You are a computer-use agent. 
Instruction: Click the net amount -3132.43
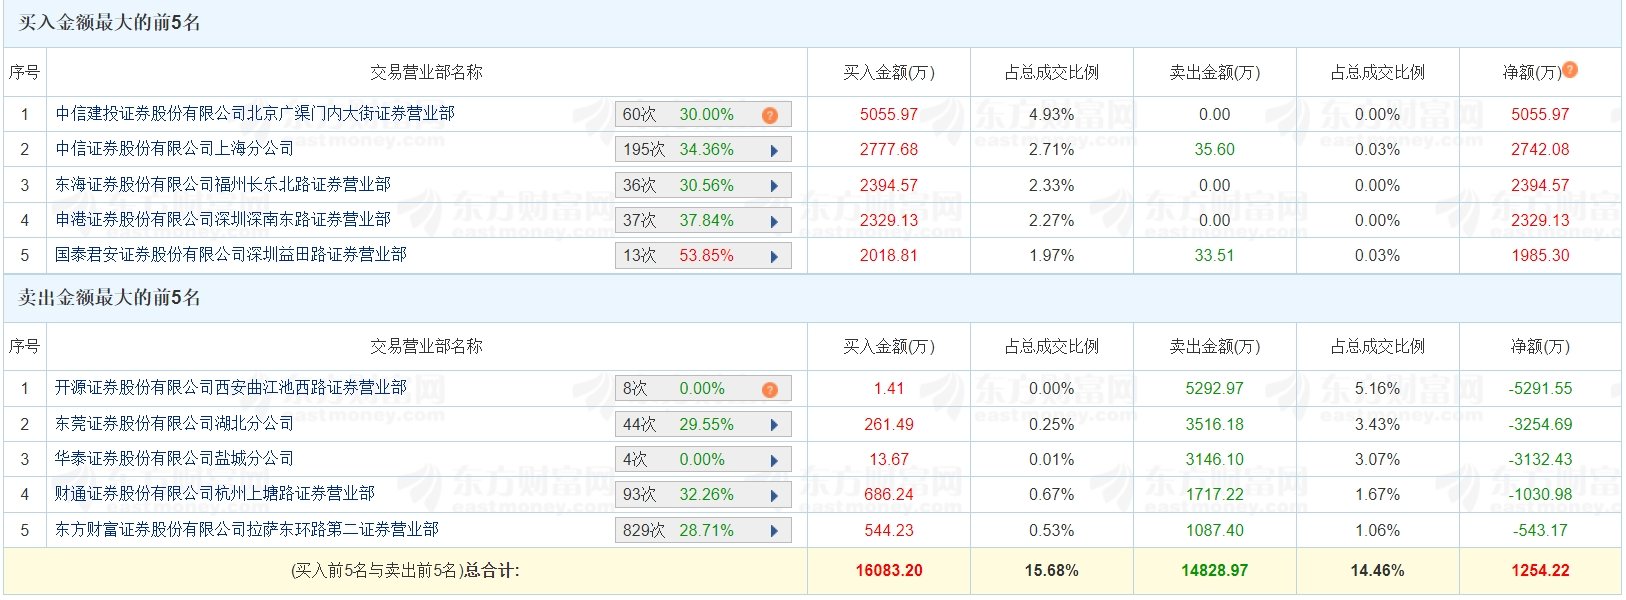1540,459
